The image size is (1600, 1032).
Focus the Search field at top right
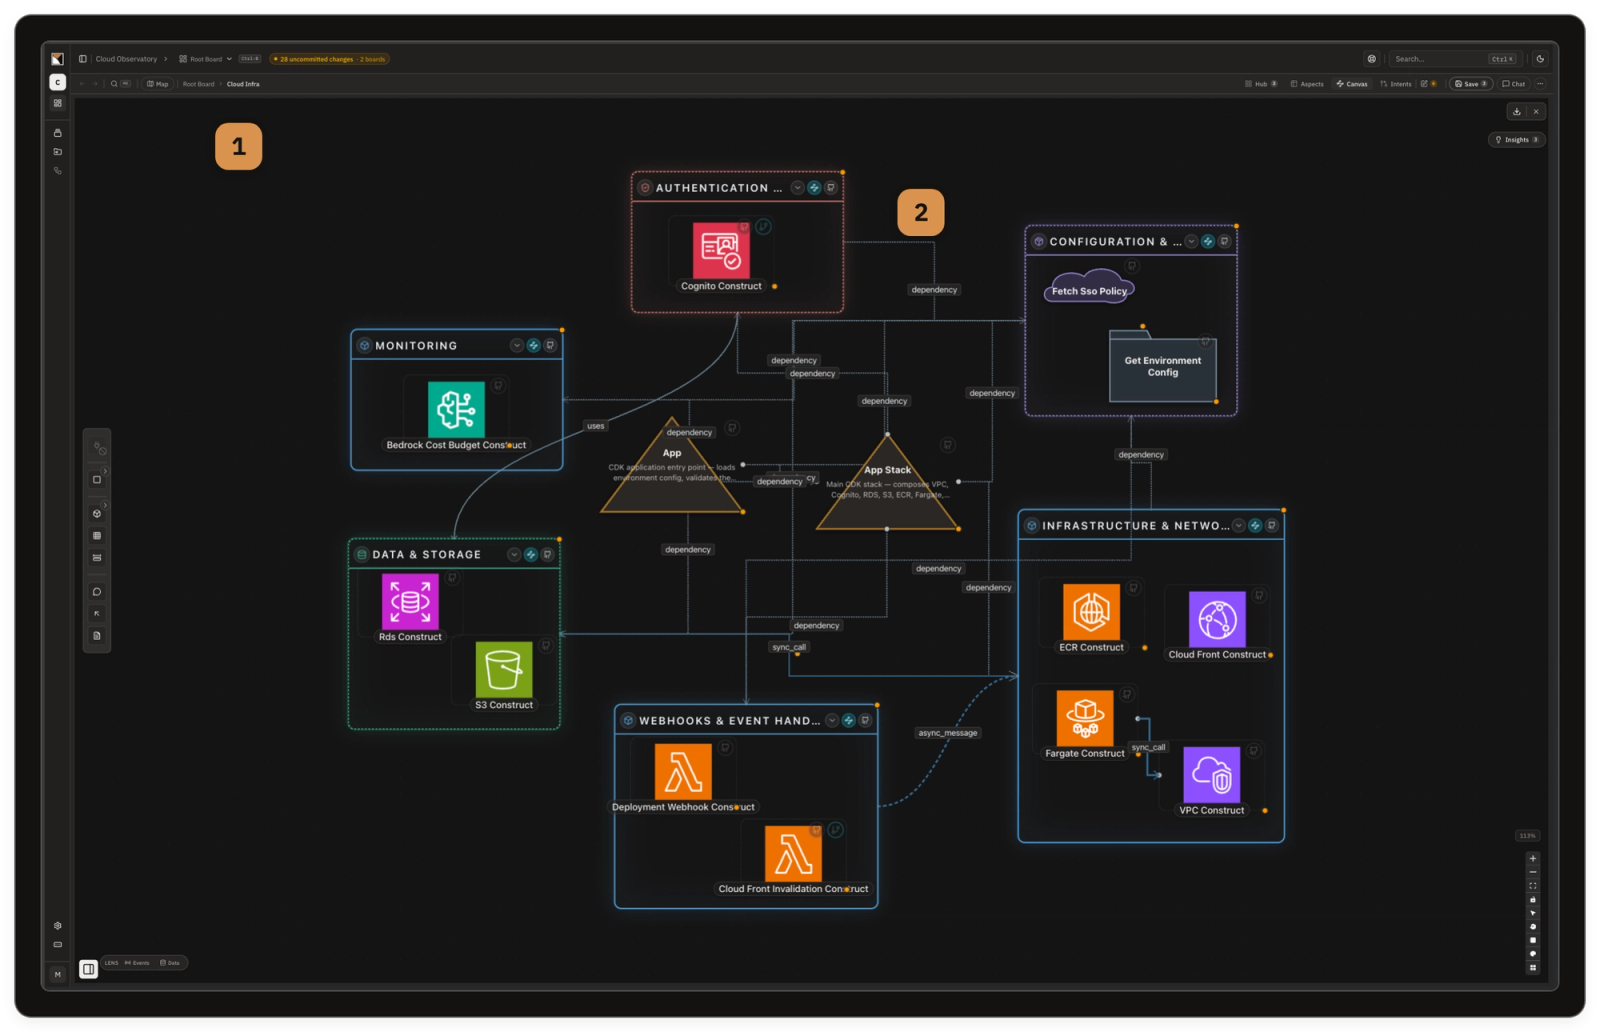point(1456,59)
